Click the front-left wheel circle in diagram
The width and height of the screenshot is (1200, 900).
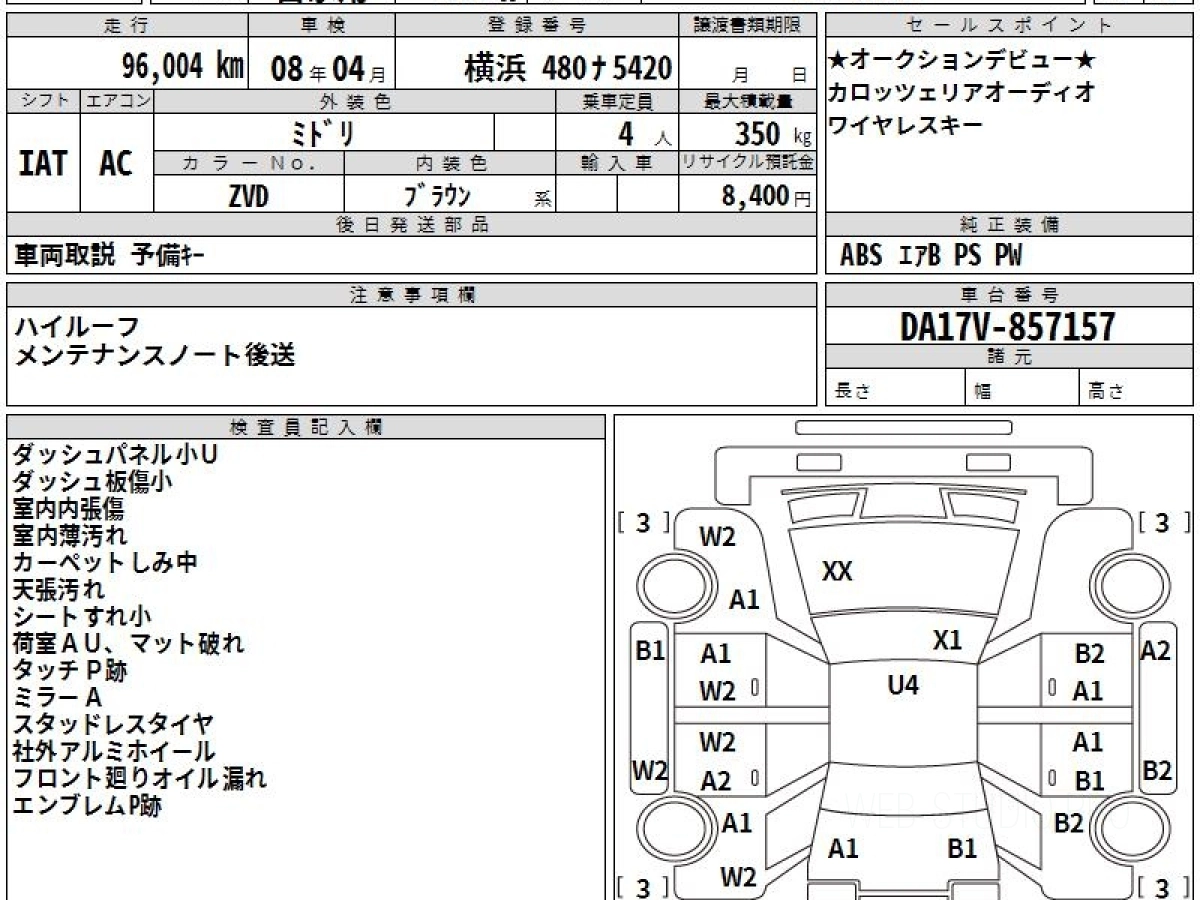671,583
